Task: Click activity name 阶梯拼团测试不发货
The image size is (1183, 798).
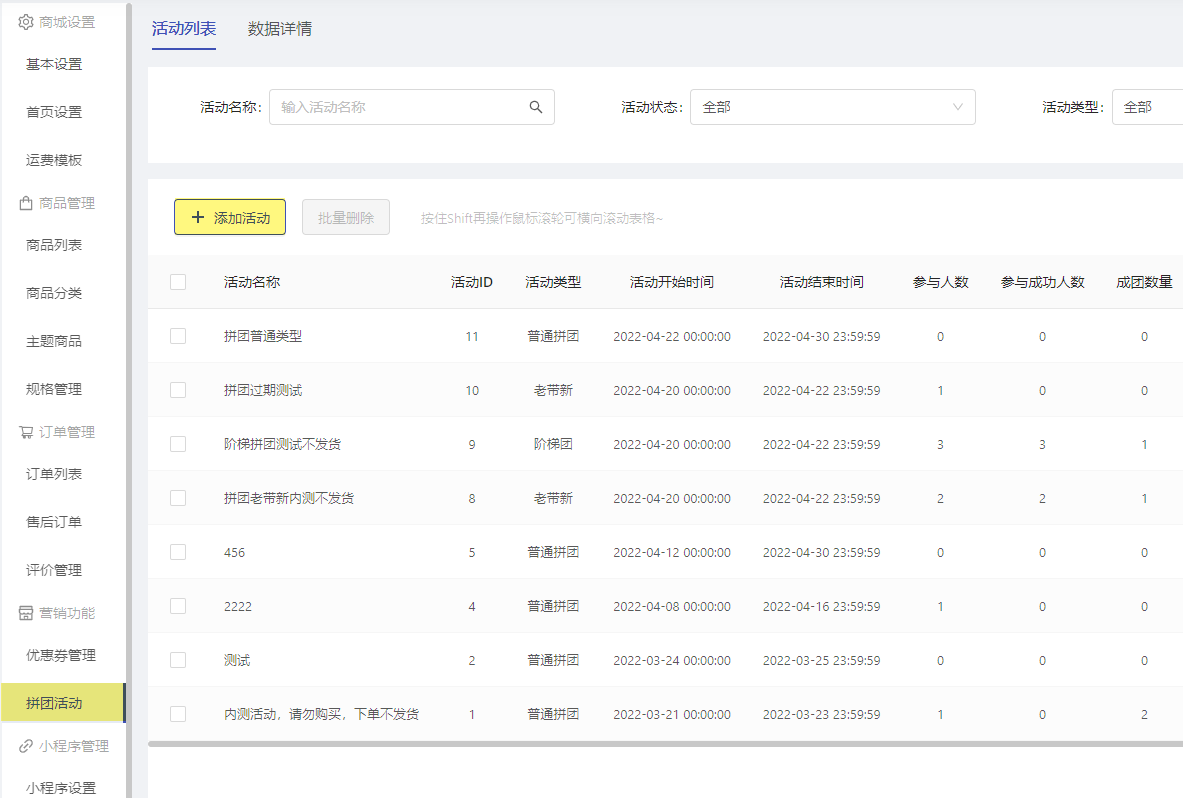Action: pos(282,444)
